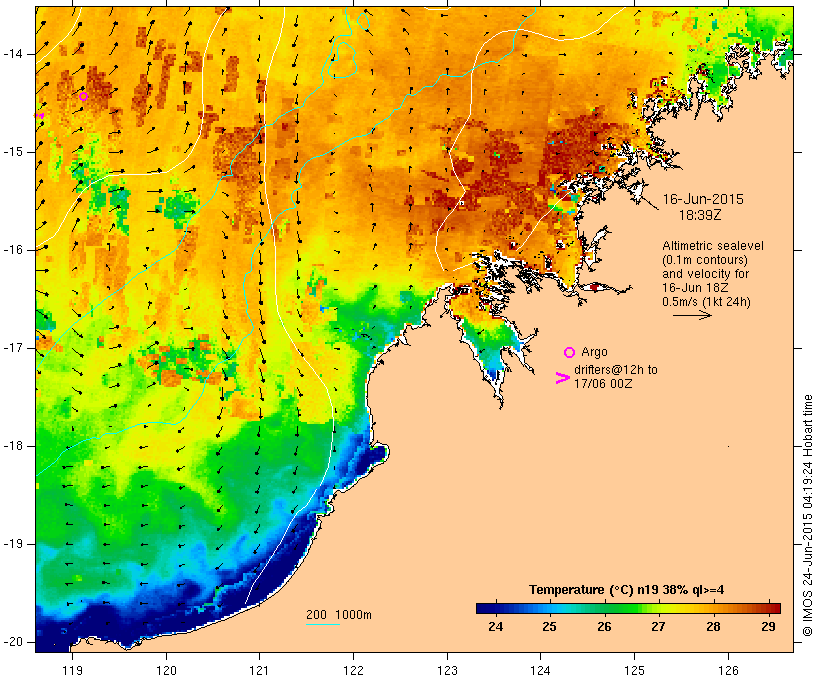Viewport: 820px width, 680px height.
Task: Click the green 26°C section of colorbar
Action: coord(605,608)
